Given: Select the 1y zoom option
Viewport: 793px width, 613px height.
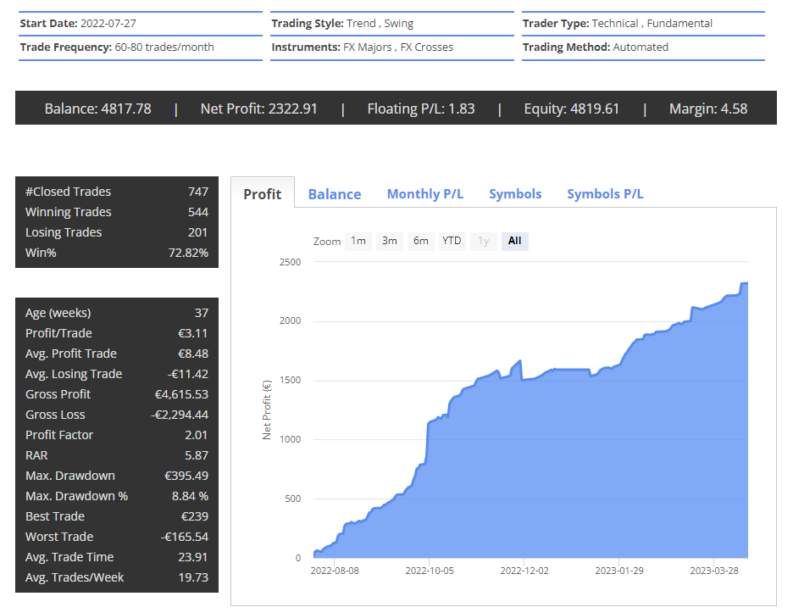Looking at the screenshot, I should click(x=484, y=241).
